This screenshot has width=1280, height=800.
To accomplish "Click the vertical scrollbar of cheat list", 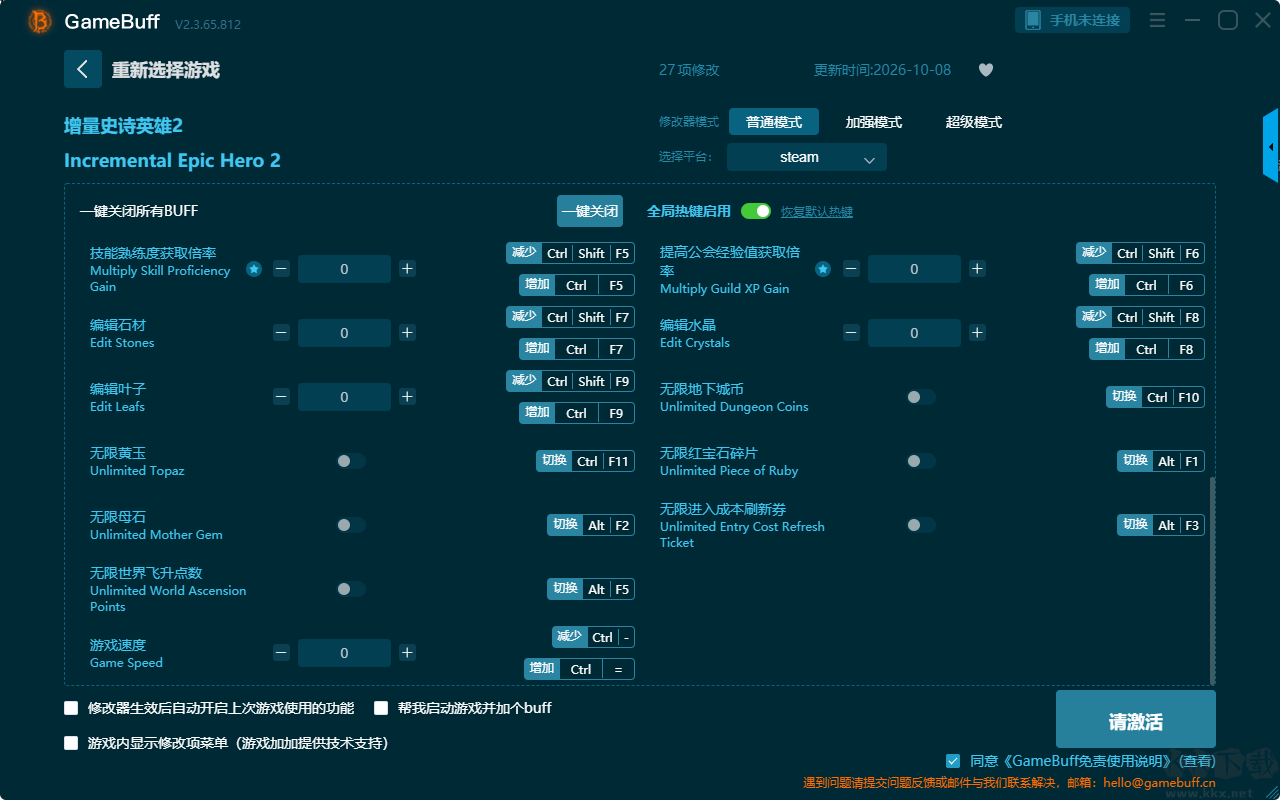I will pyautogui.click(x=1213, y=580).
